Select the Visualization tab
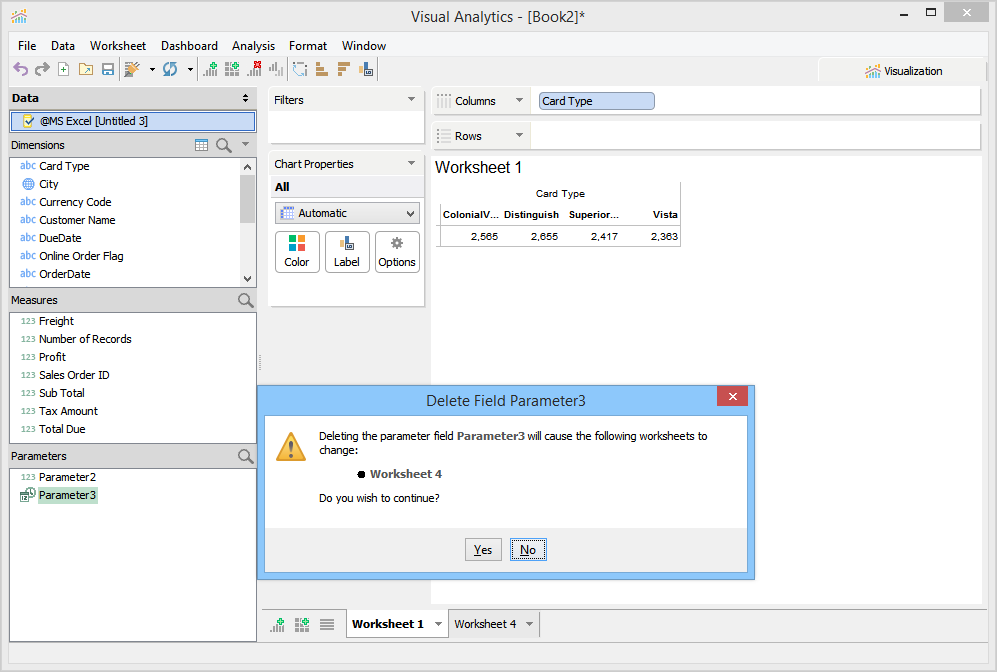The width and height of the screenshot is (997, 672). click(903, 71)
